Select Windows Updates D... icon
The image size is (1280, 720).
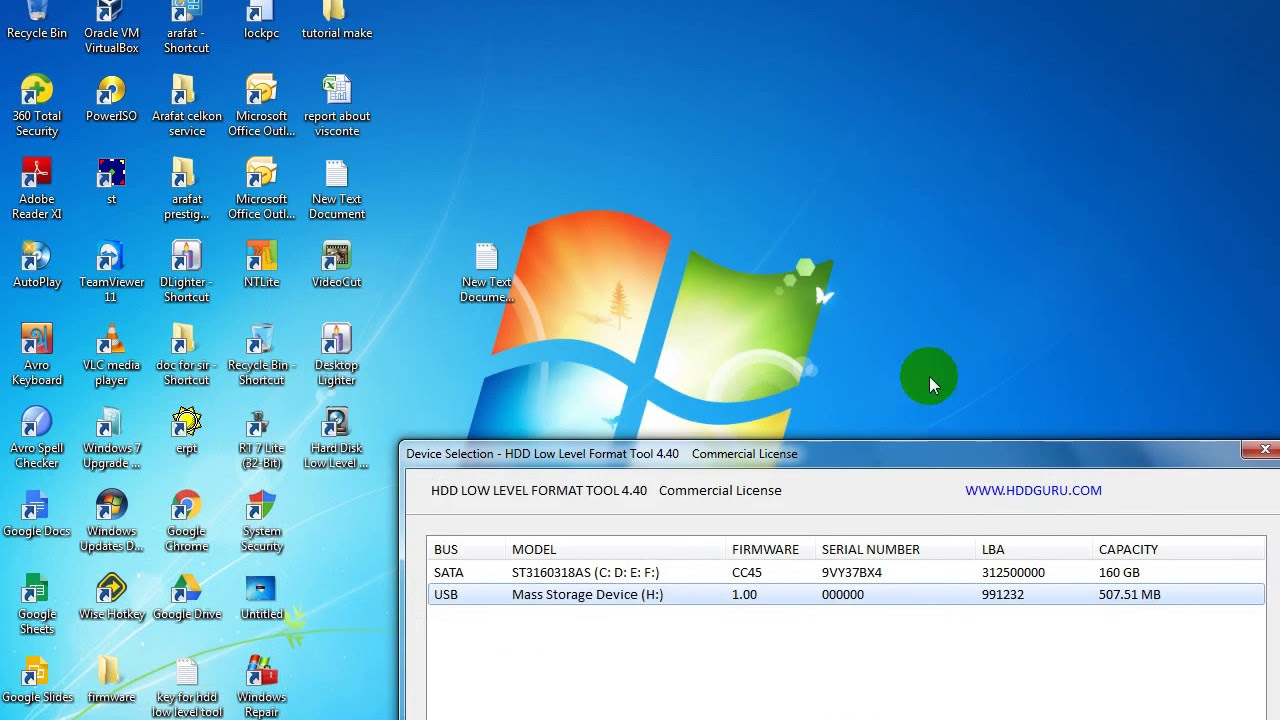point(111,520)
